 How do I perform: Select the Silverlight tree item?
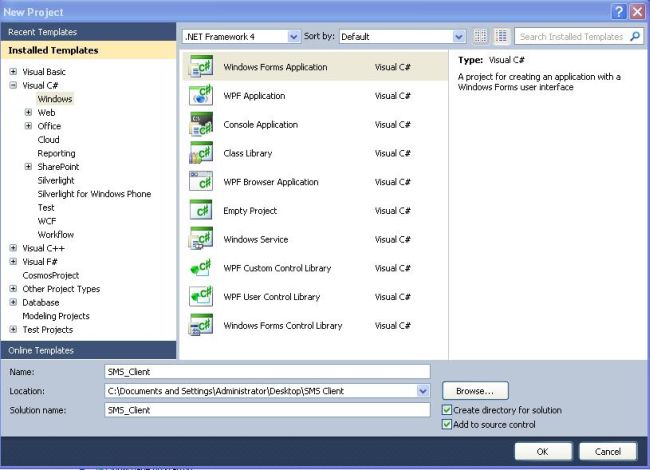[x=56, y=180]
